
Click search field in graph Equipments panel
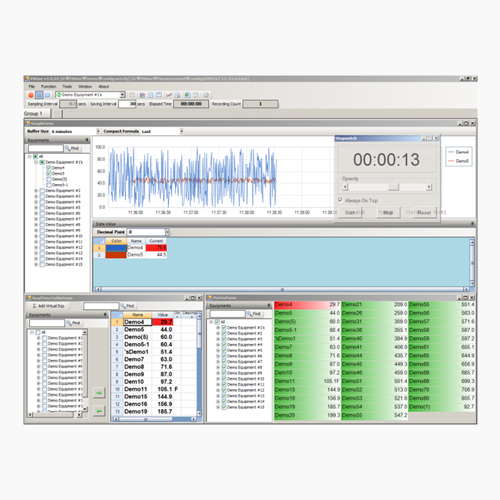pos(46,148)
